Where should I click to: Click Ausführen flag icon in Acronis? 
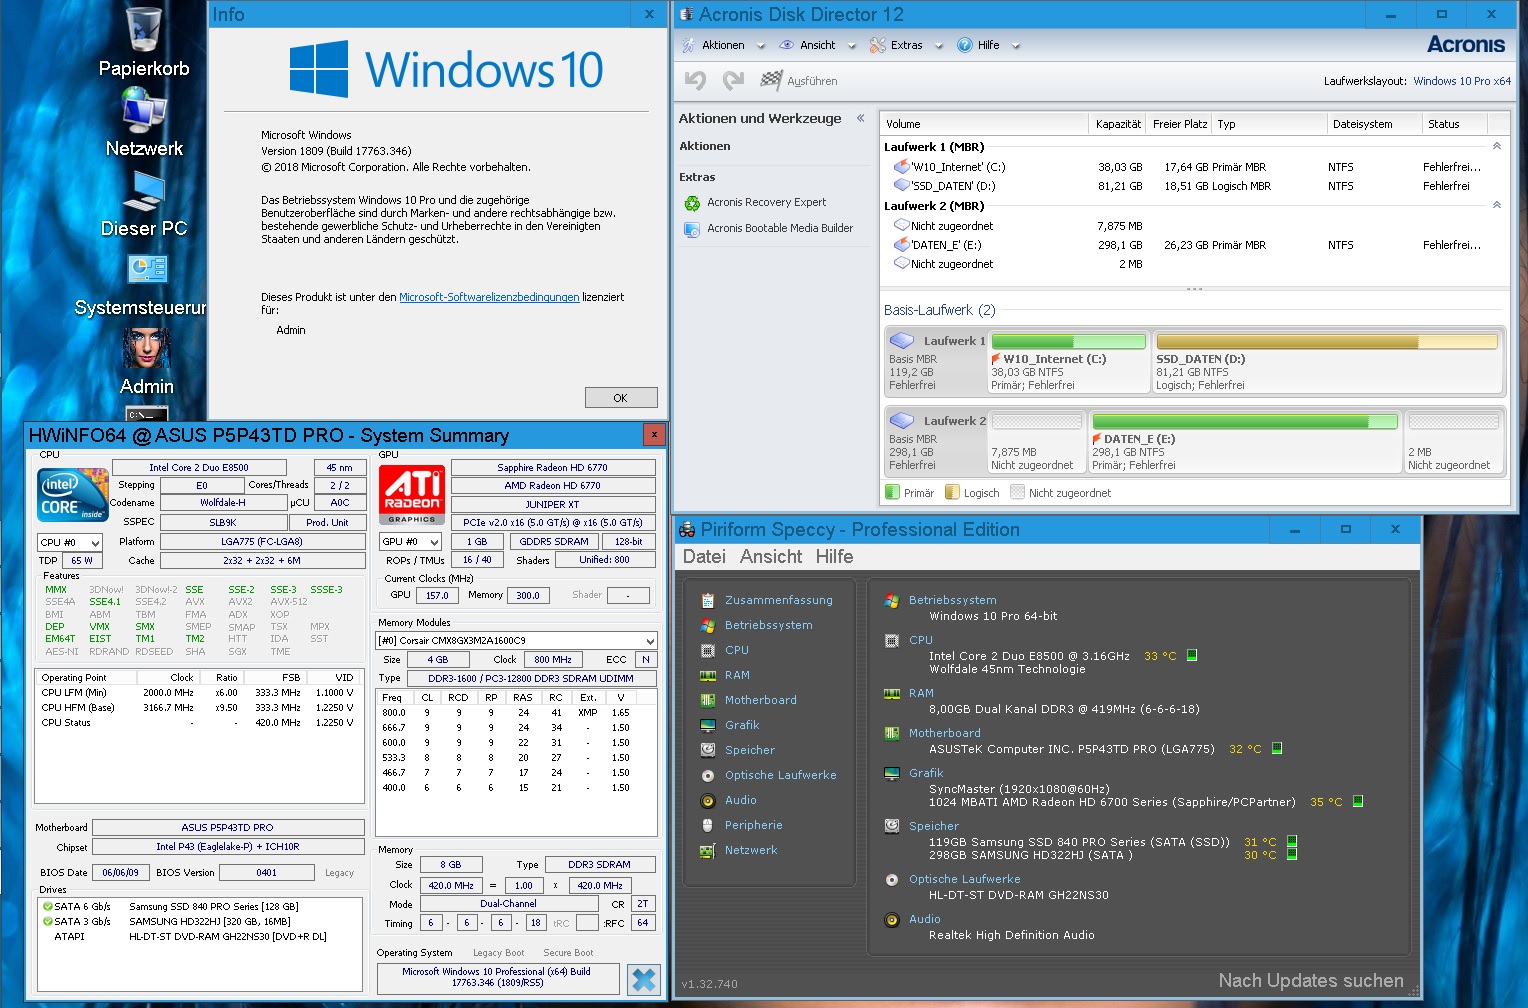tap(771, 80)
